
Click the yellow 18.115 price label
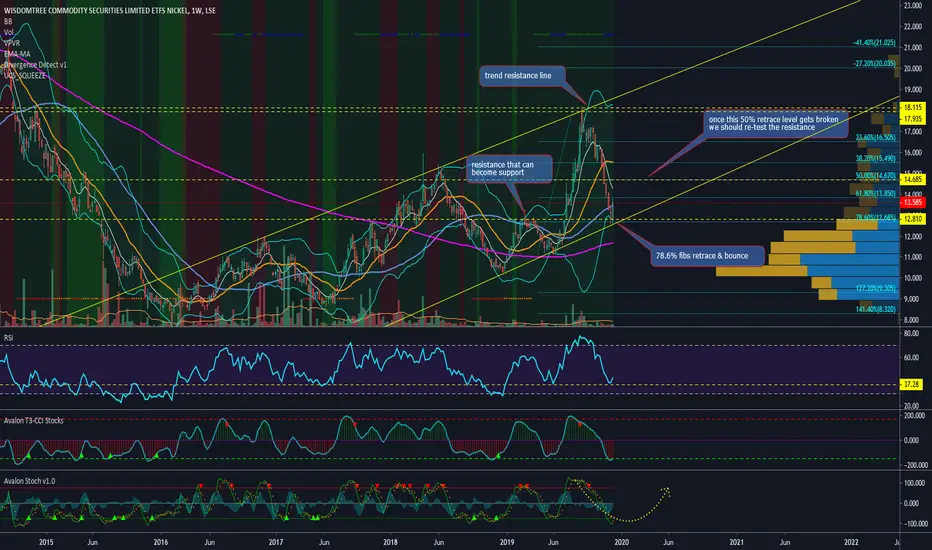click(912, 108)
